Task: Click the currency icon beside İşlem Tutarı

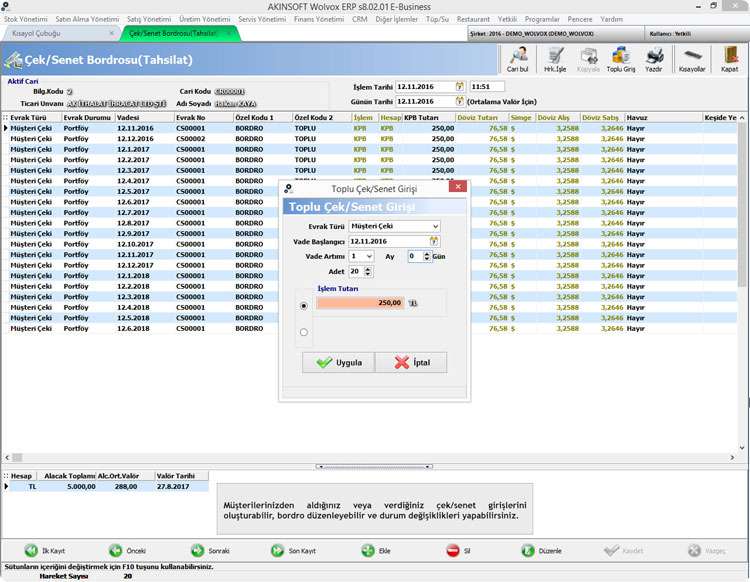Action: coord(413,303)
